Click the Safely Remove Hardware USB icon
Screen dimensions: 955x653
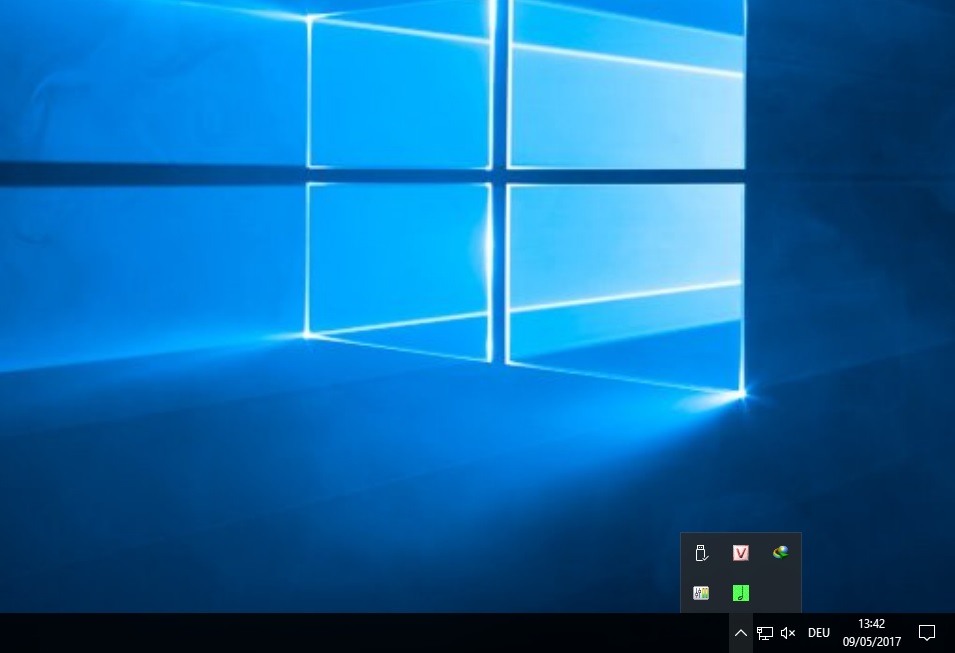click(x=701, y=553)
